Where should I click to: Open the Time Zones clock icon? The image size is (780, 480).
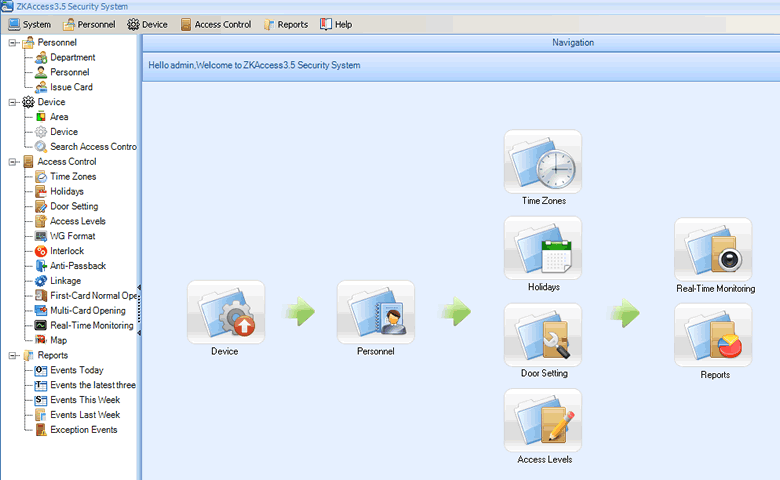pyautogui.click(x=543, y=162)
